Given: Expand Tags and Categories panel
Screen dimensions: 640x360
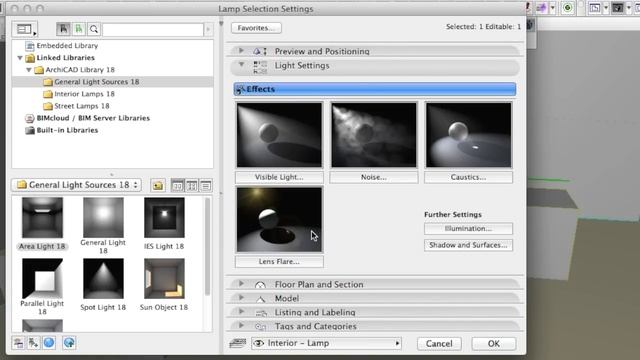Looking at the screenshot, I should [x=241, y=325].
